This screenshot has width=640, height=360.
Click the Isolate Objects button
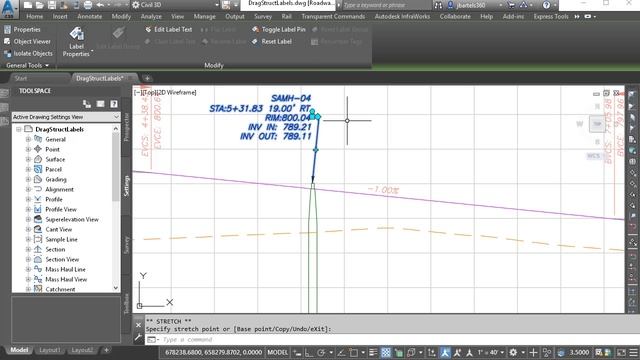28,53
